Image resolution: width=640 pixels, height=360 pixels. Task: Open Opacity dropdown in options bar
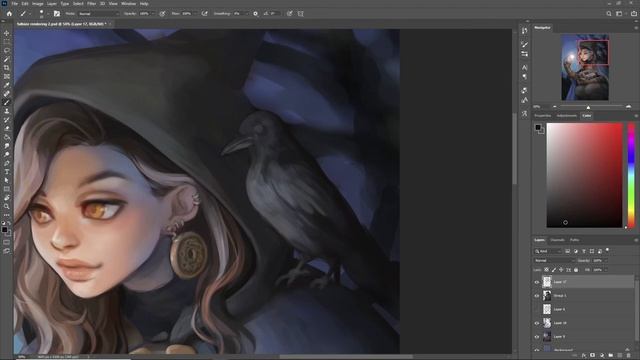pyautogui.click(x=153, y=13)
